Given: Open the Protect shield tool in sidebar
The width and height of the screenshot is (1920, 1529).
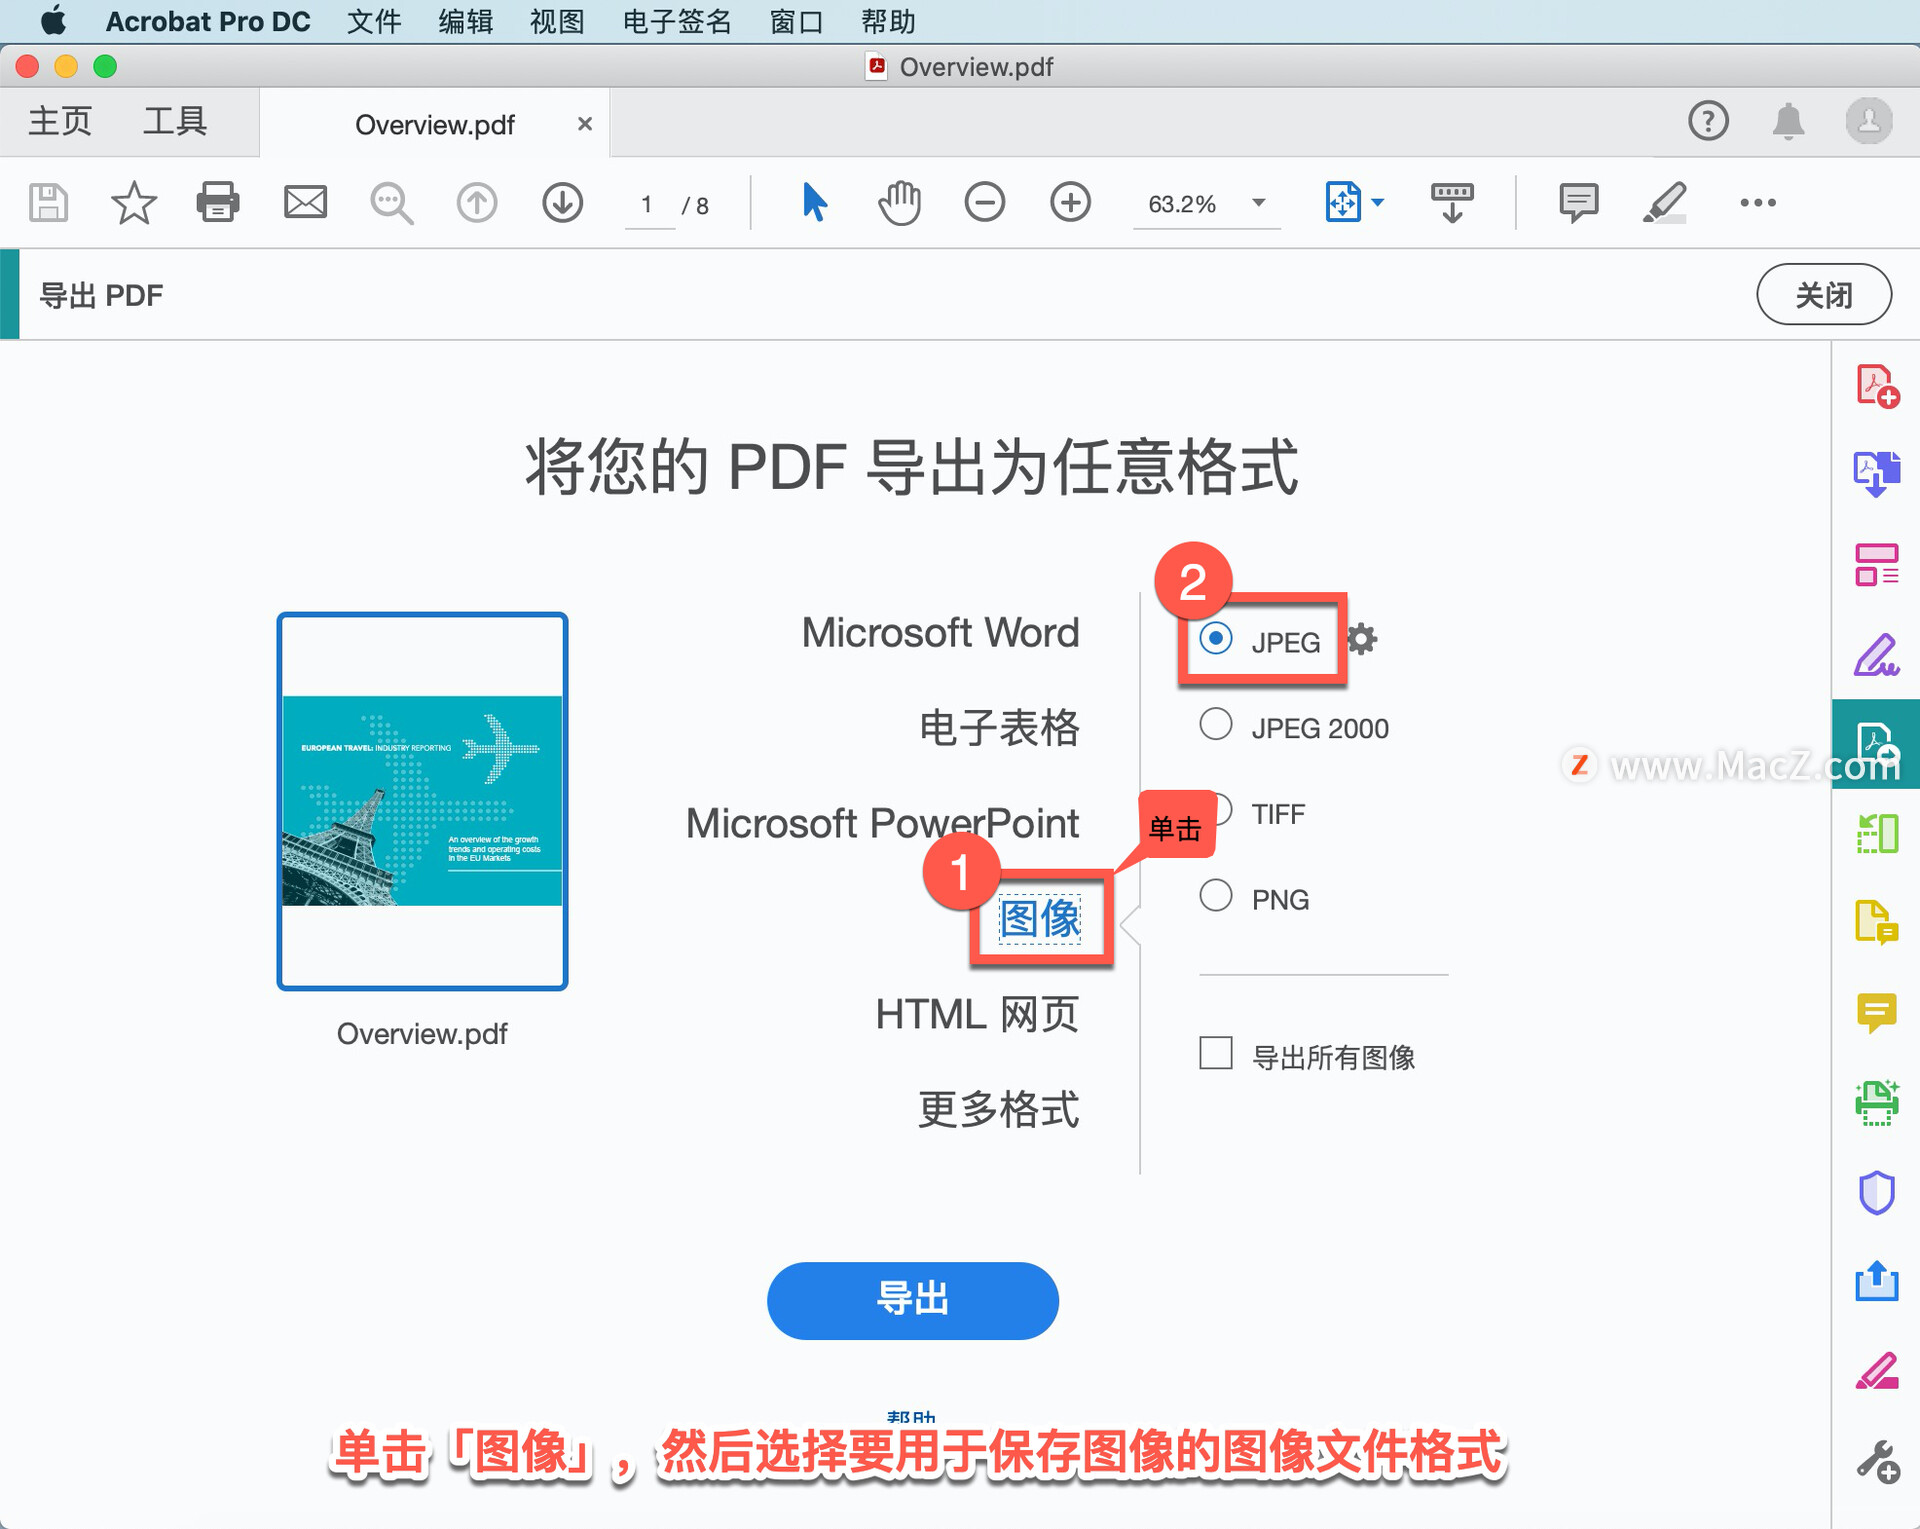Looking at the screenshot, I should (1876, 1192).
